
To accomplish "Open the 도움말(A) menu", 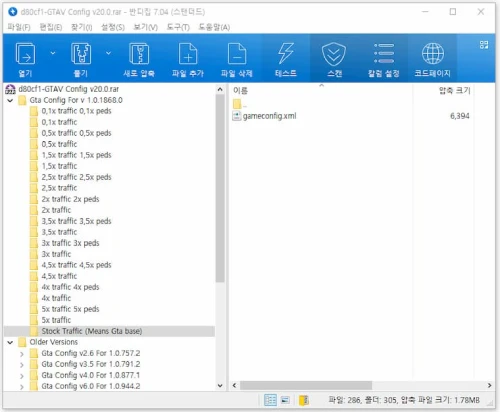I will point(214,27).
